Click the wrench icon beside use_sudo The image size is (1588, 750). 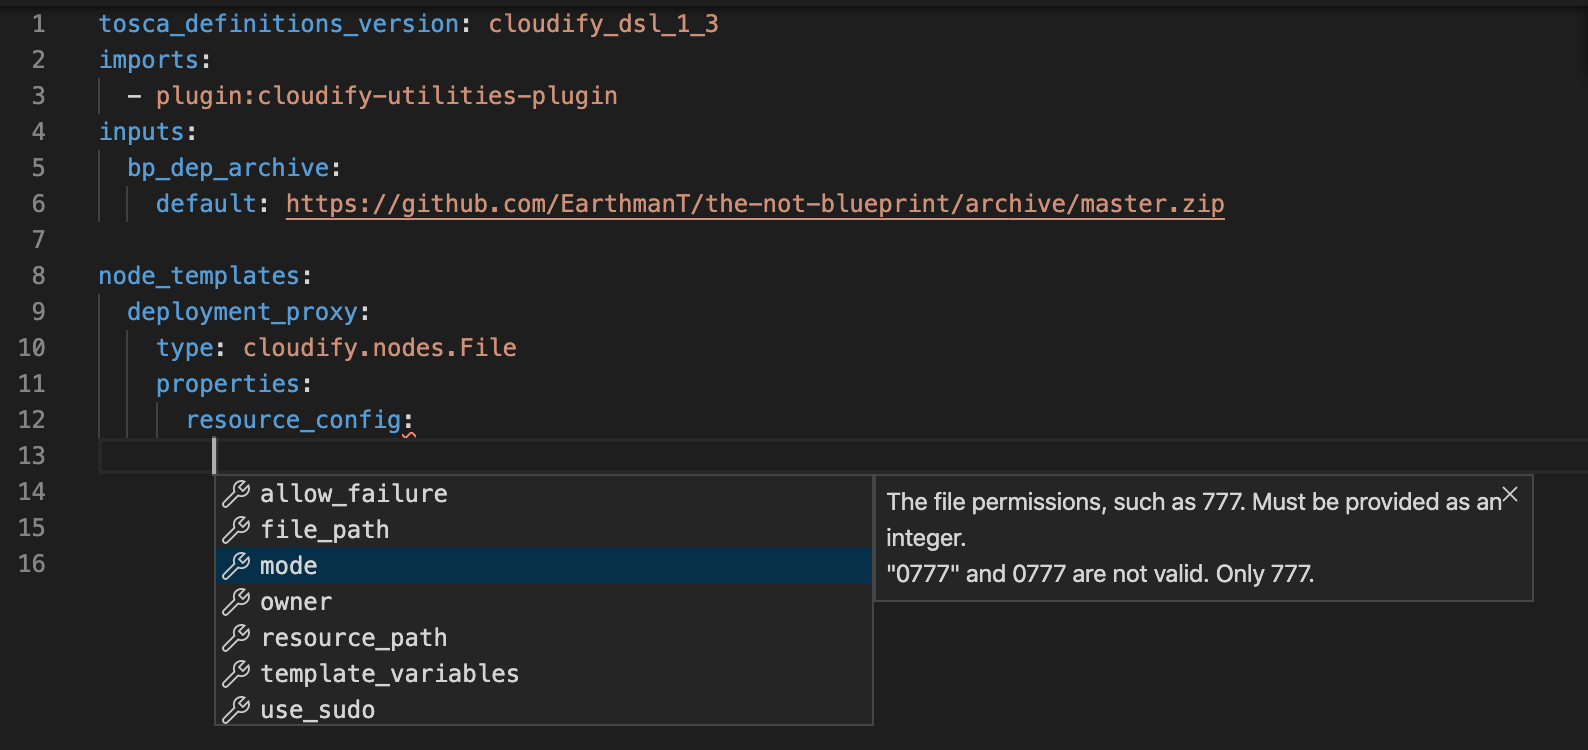pos(236,709)
